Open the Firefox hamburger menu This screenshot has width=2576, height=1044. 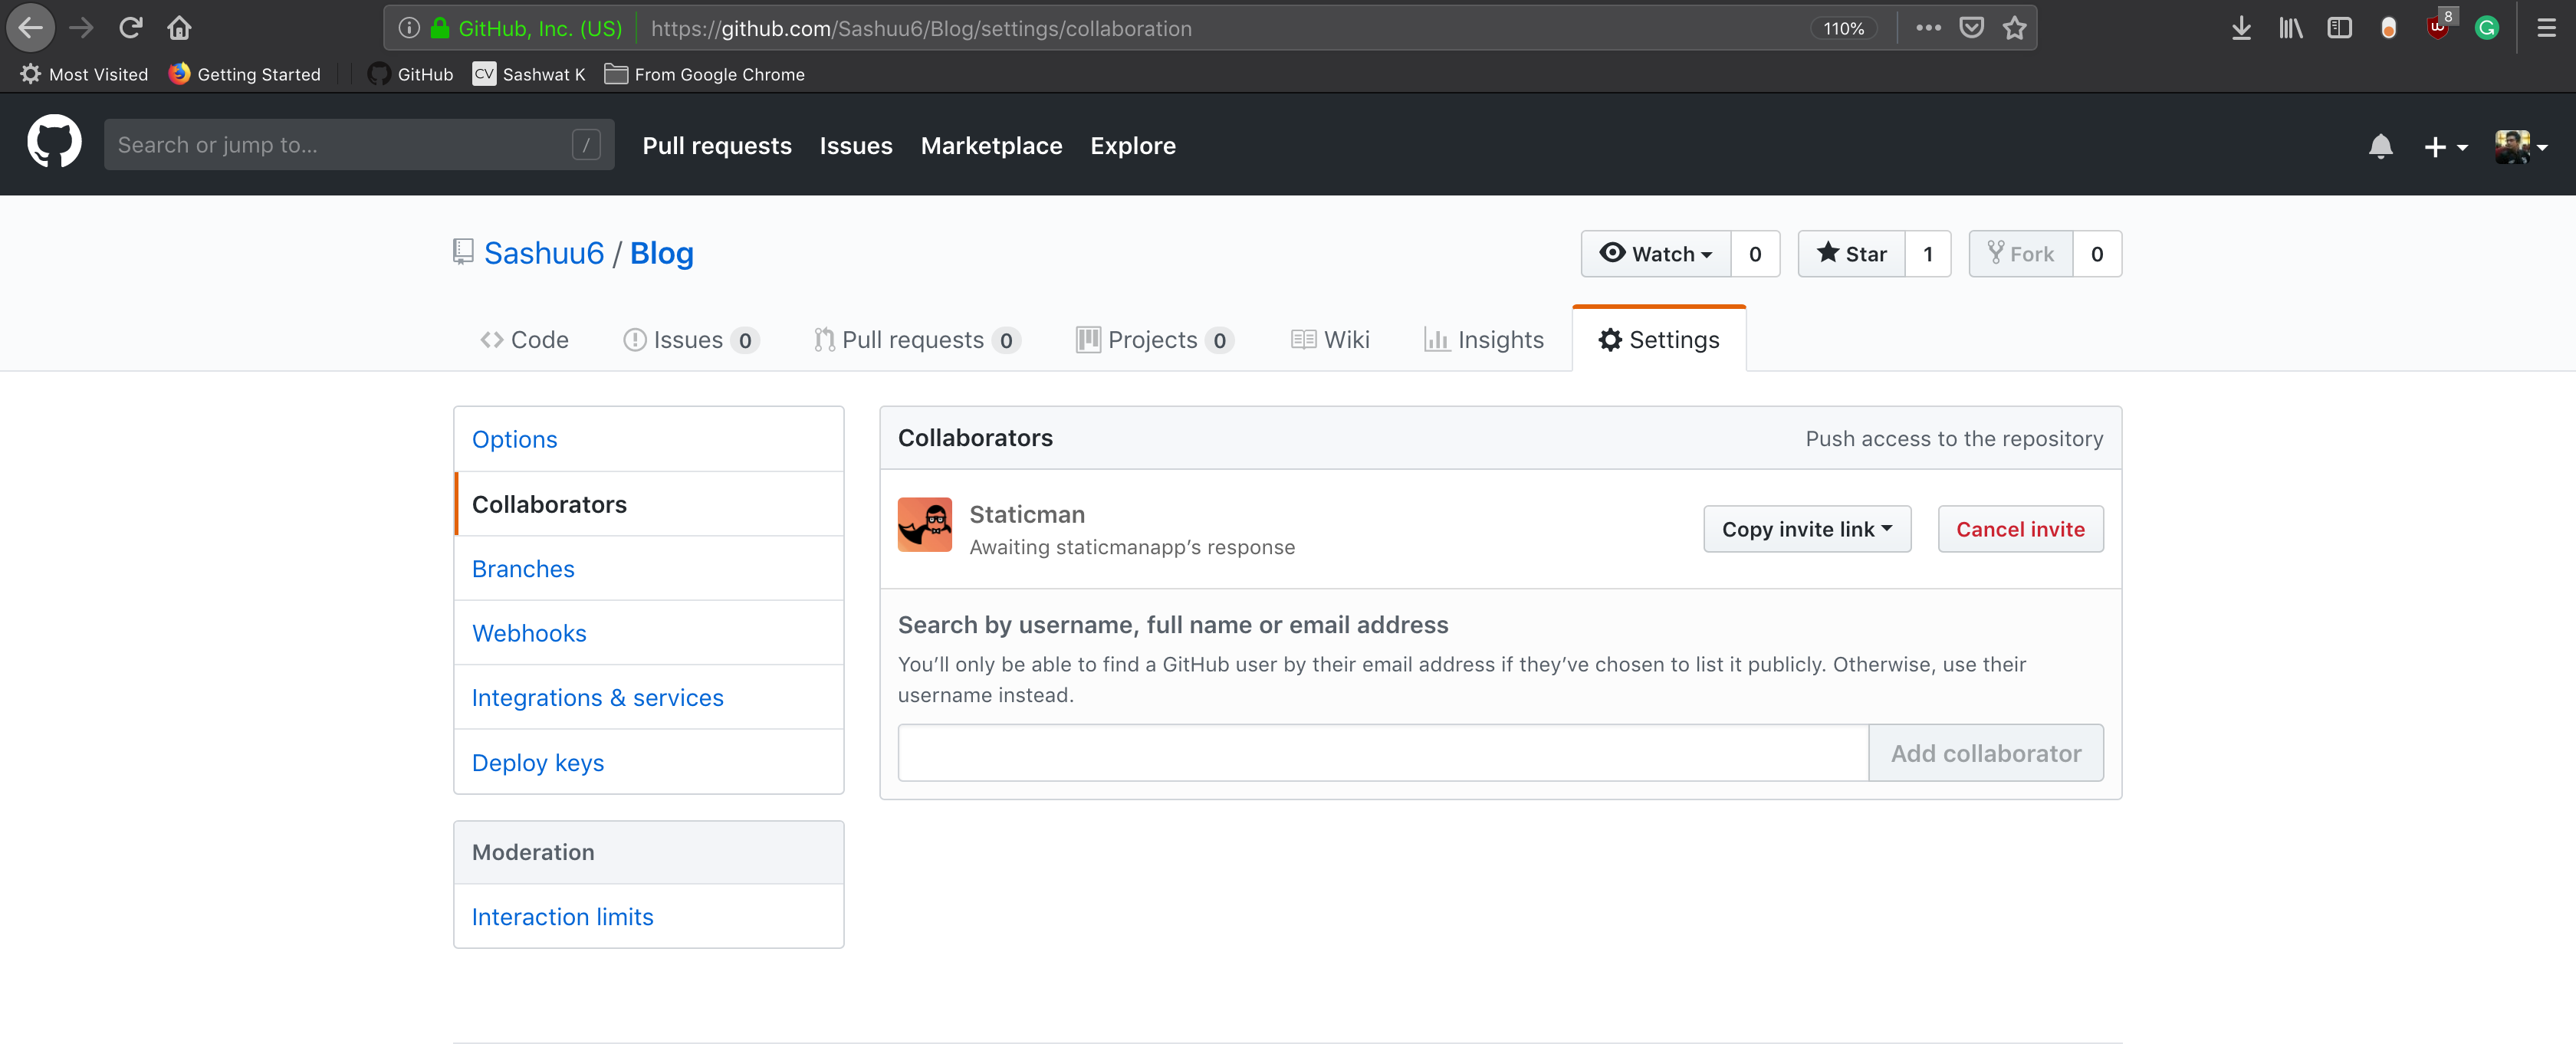[2546, 28]
